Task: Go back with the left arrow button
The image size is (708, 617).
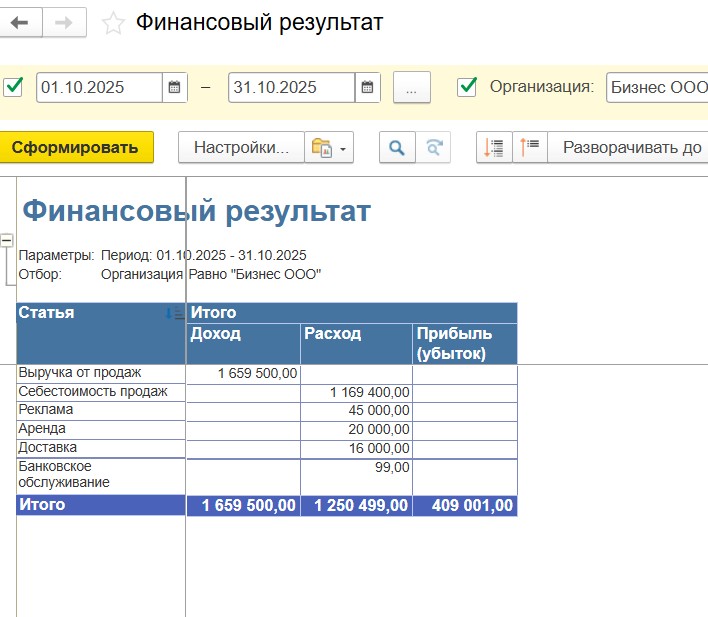Action: pyautogui.click(x=20, y=22)
